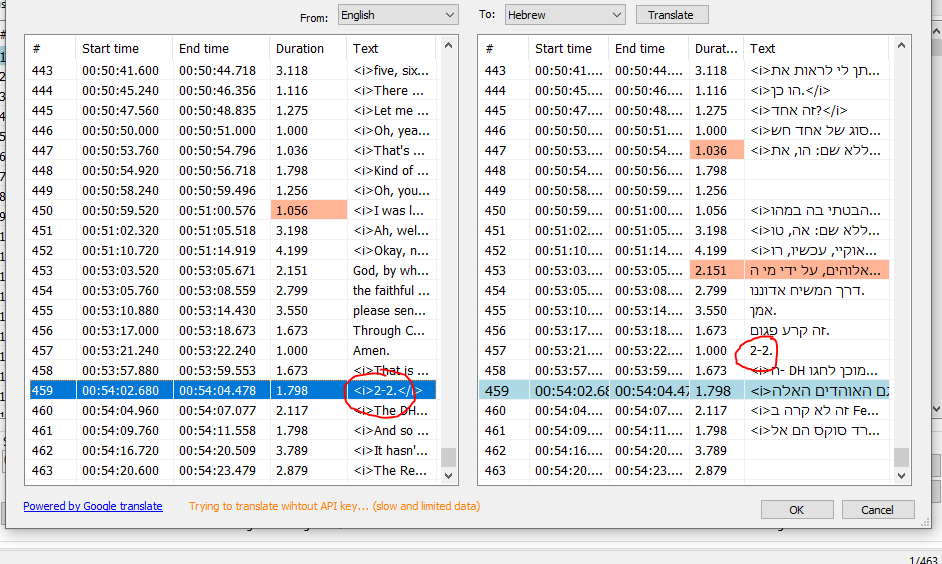Open the Powered by Google translate link
Viewport: 942px width, 564px height.
93,506
